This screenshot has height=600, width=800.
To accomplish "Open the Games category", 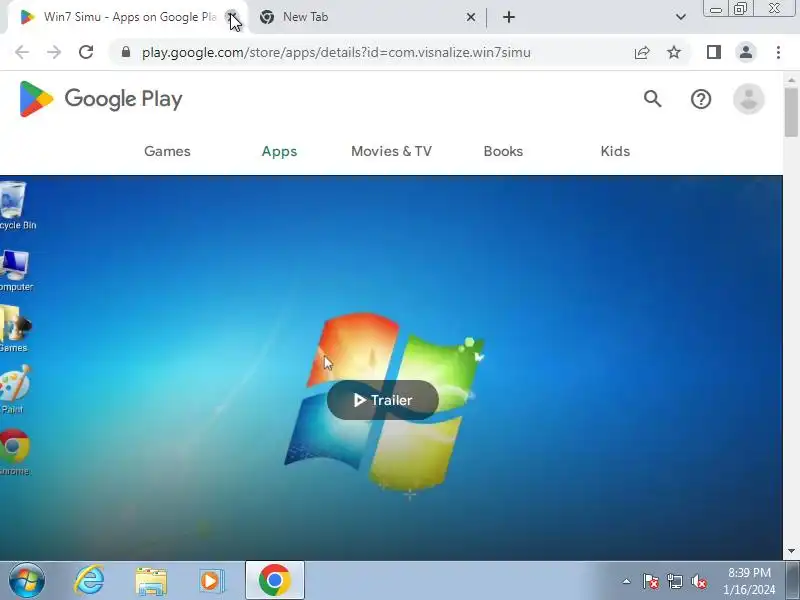I will click(x=167, y=152).
